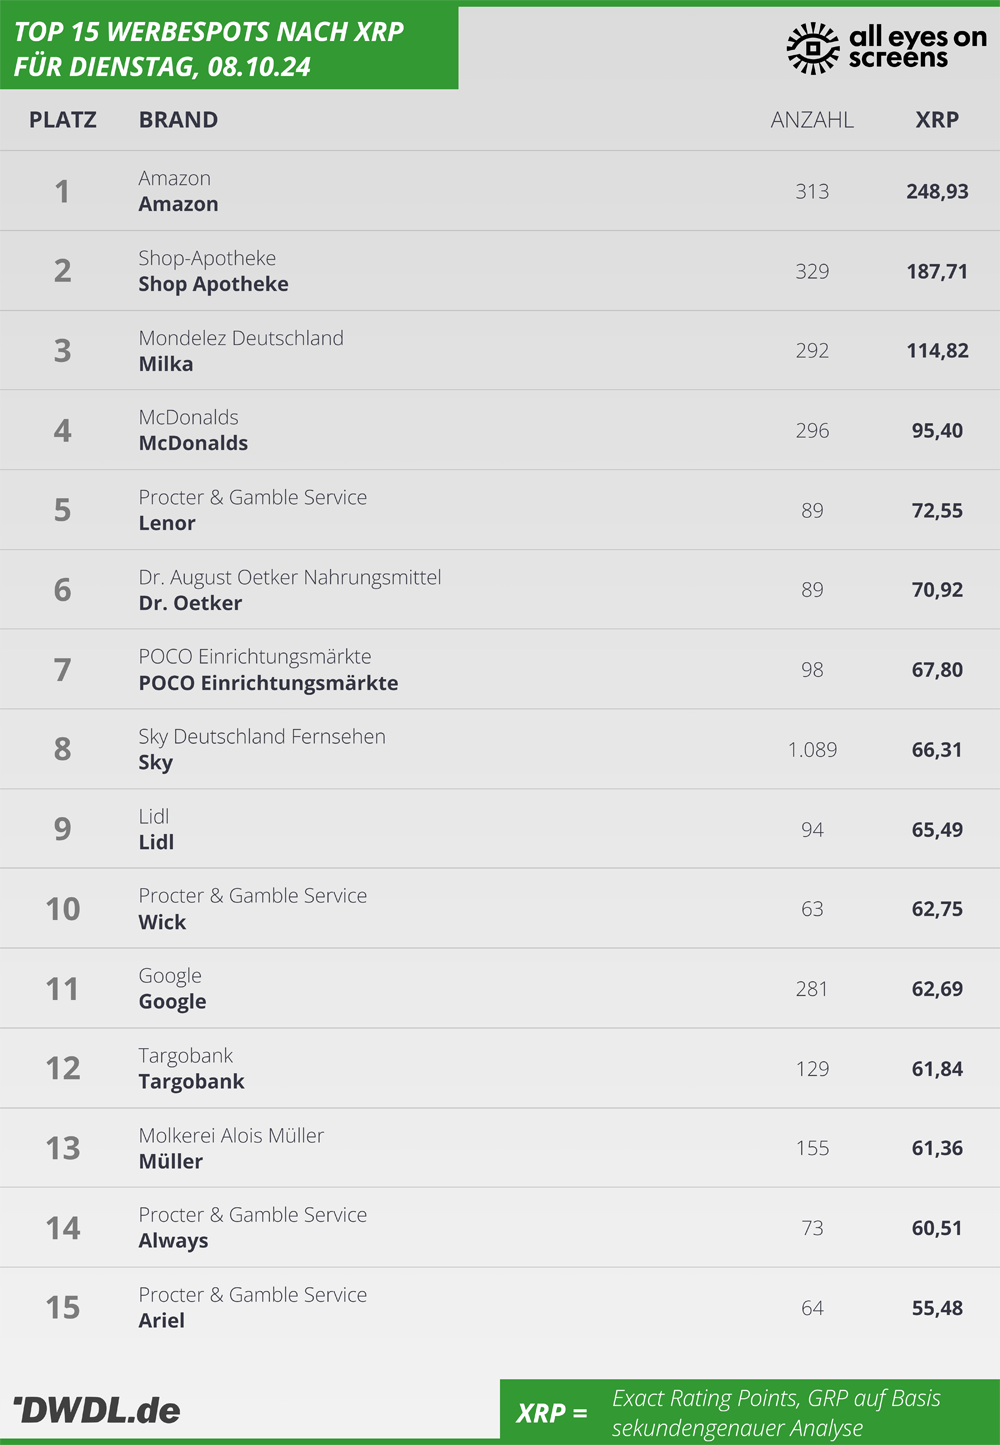Select the PLATZ column header

pyautogui.click(x=63, y=120)
